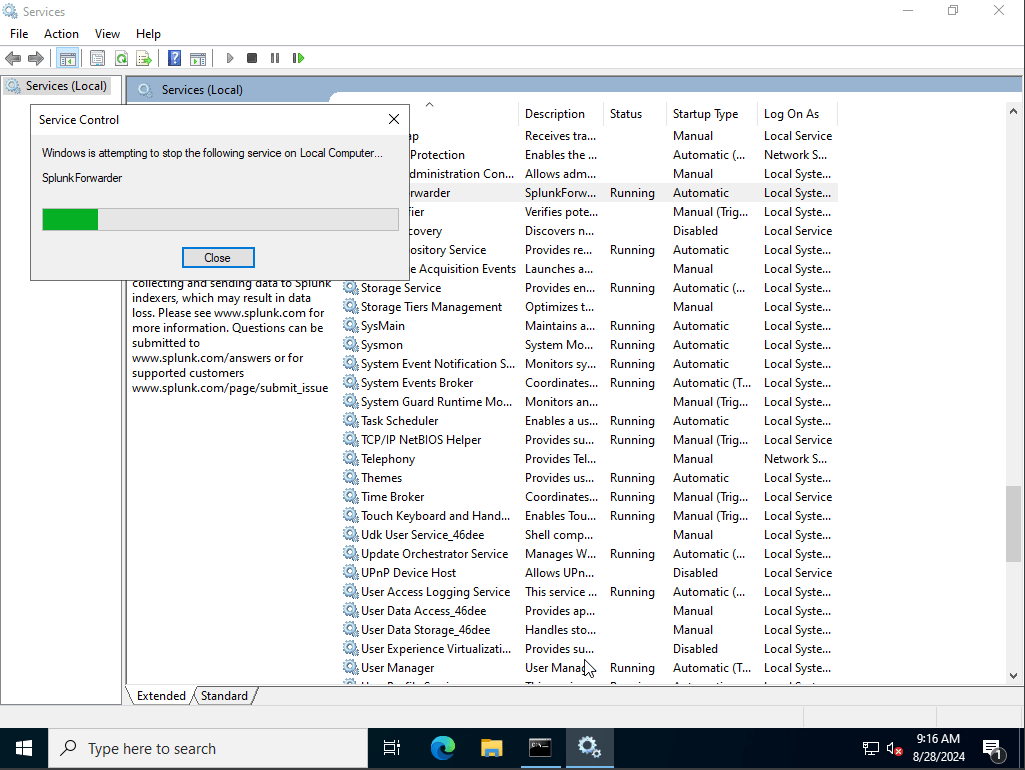Screen dimensions: 1025x770
Task: Refresh the services list from the toolbar
Action: click(x=121, y=58)
